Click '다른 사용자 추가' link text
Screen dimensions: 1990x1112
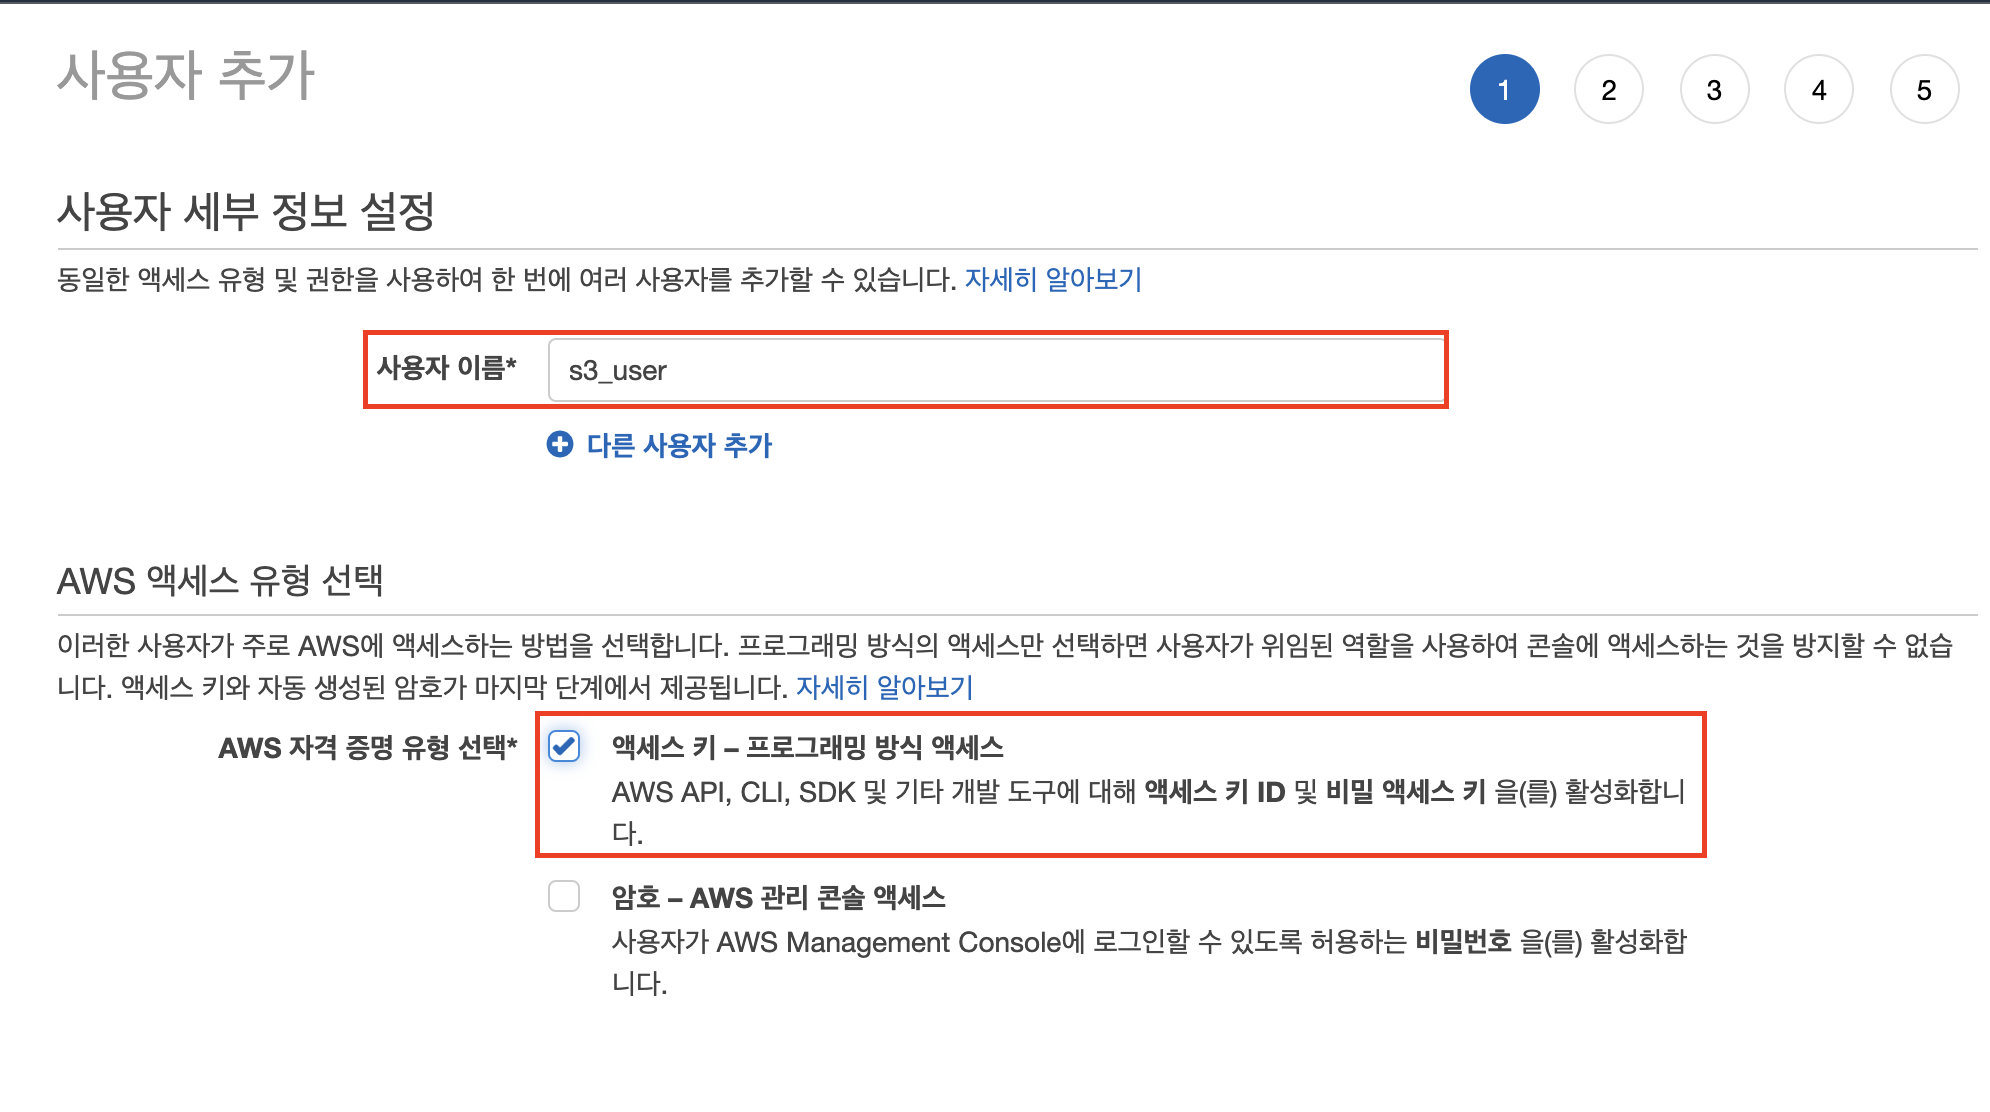click(679, 445)
